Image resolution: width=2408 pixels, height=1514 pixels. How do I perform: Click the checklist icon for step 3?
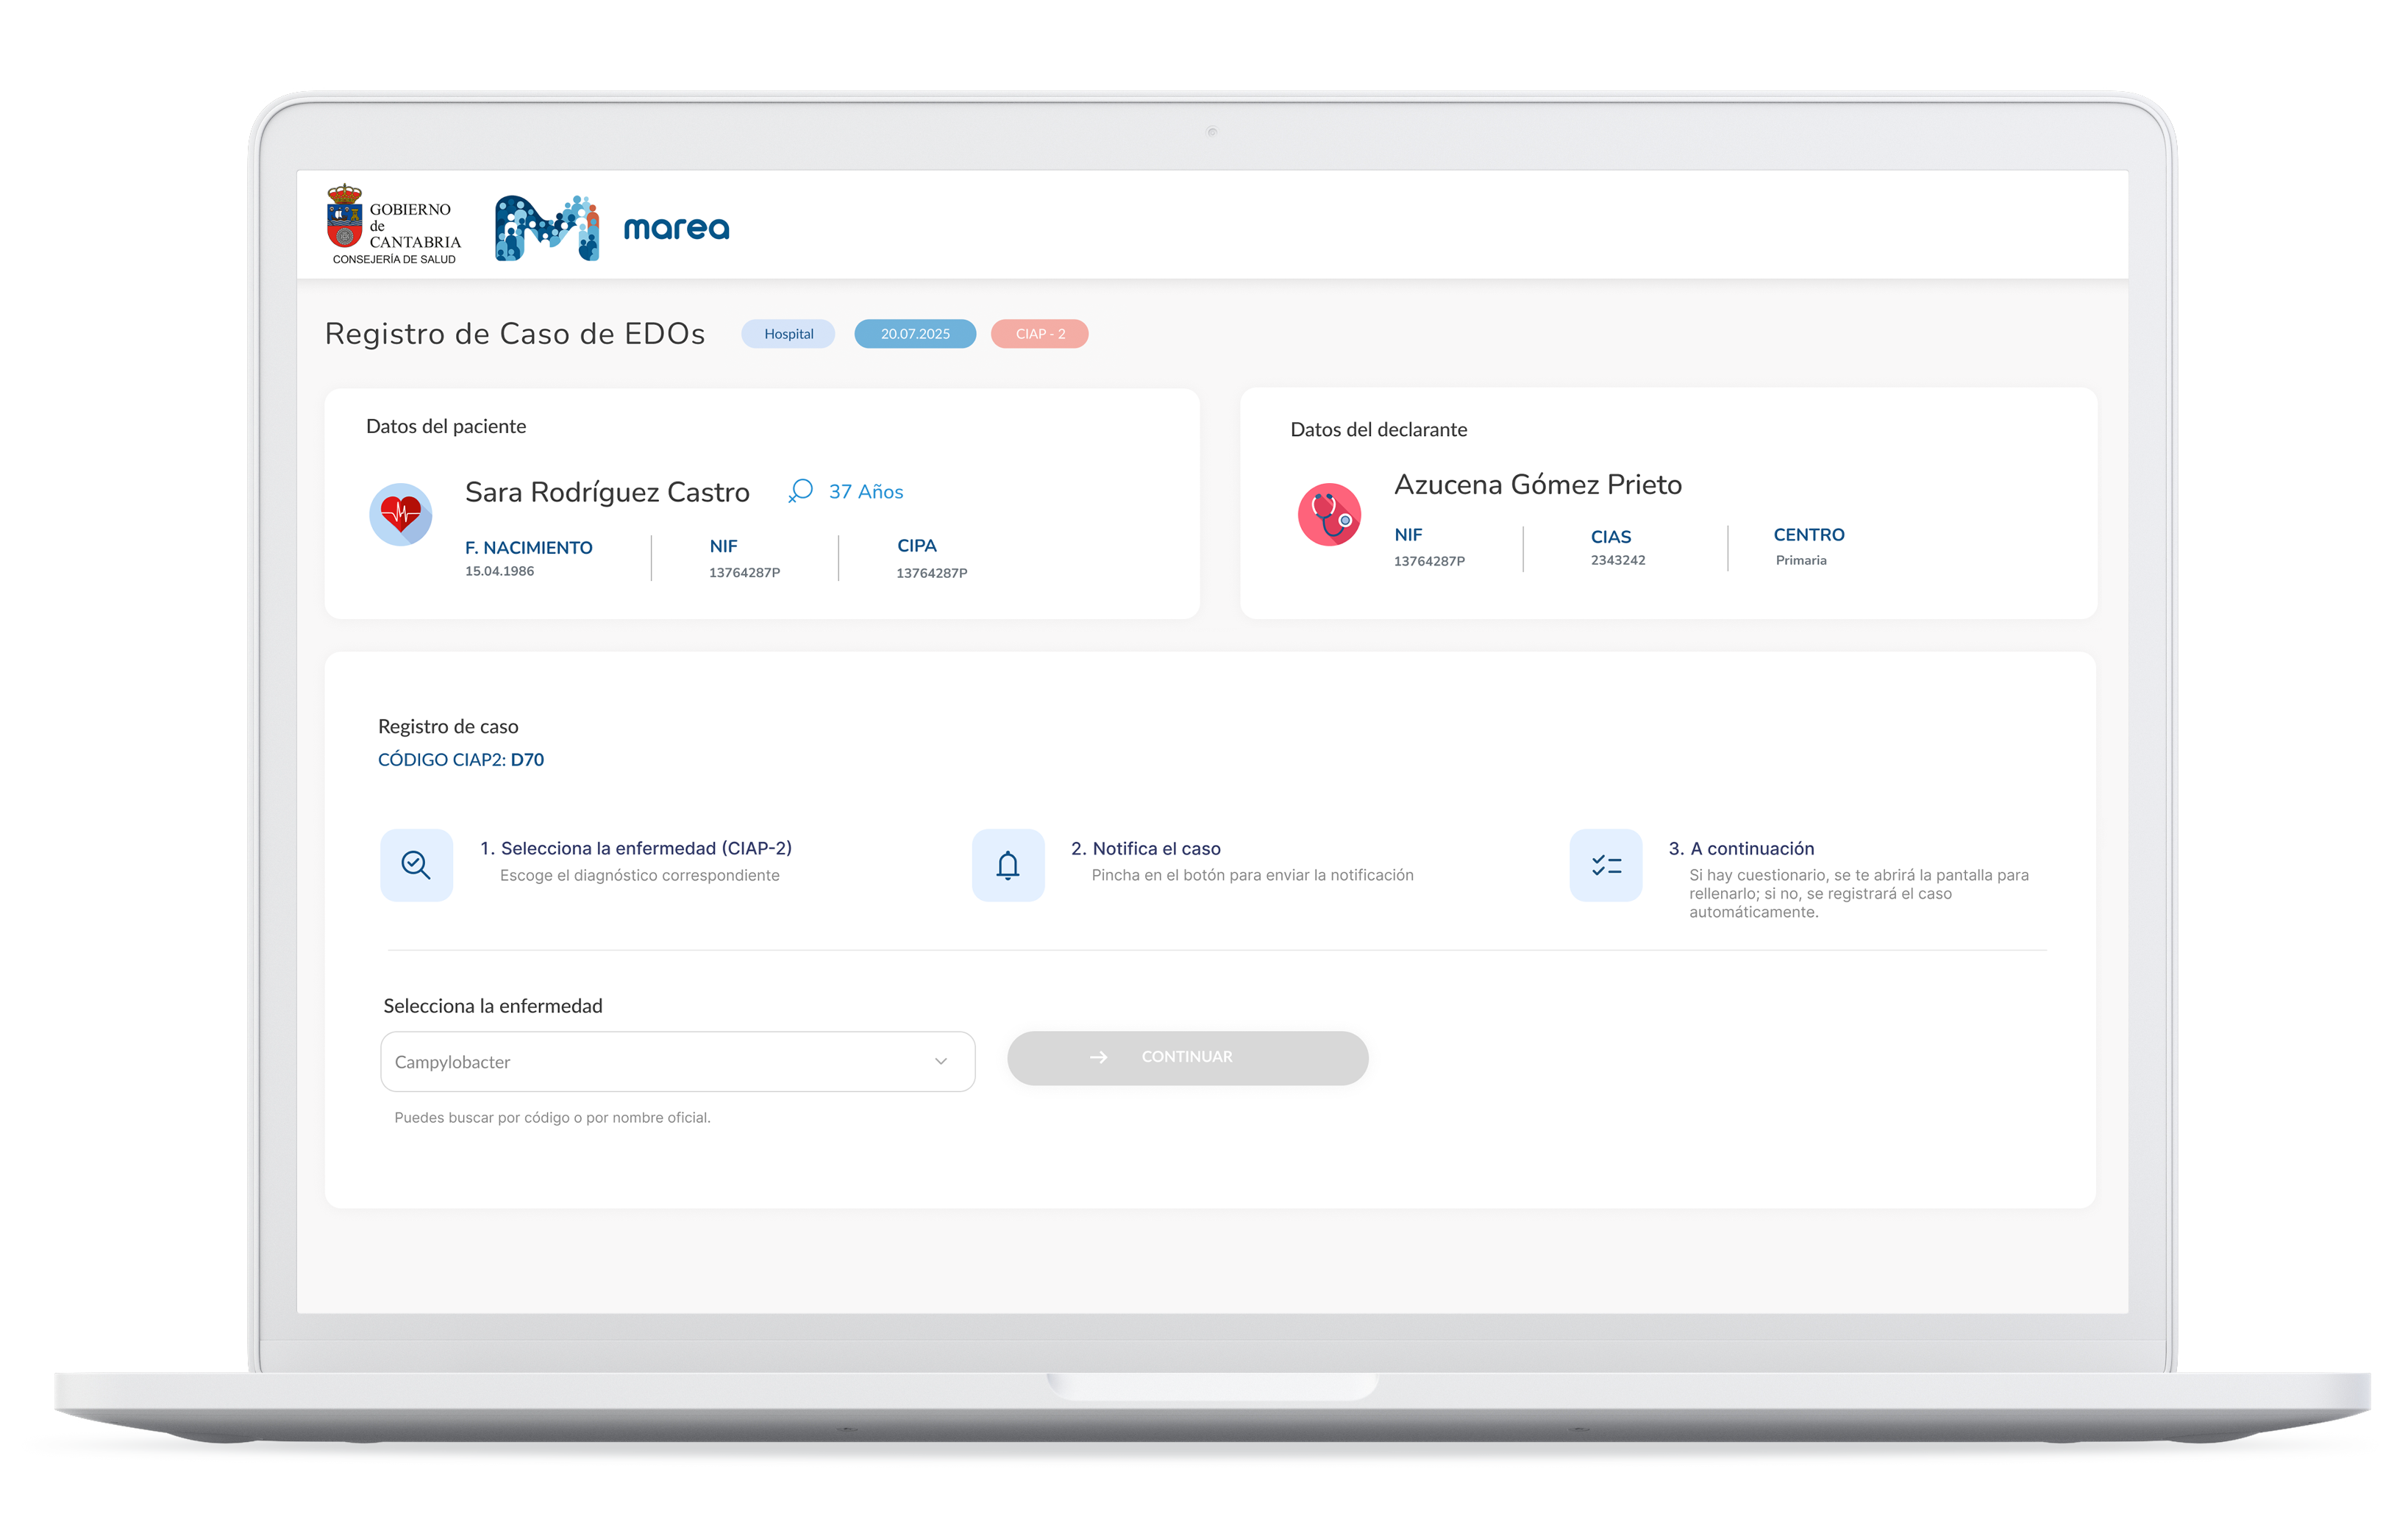click(1606, 864)
